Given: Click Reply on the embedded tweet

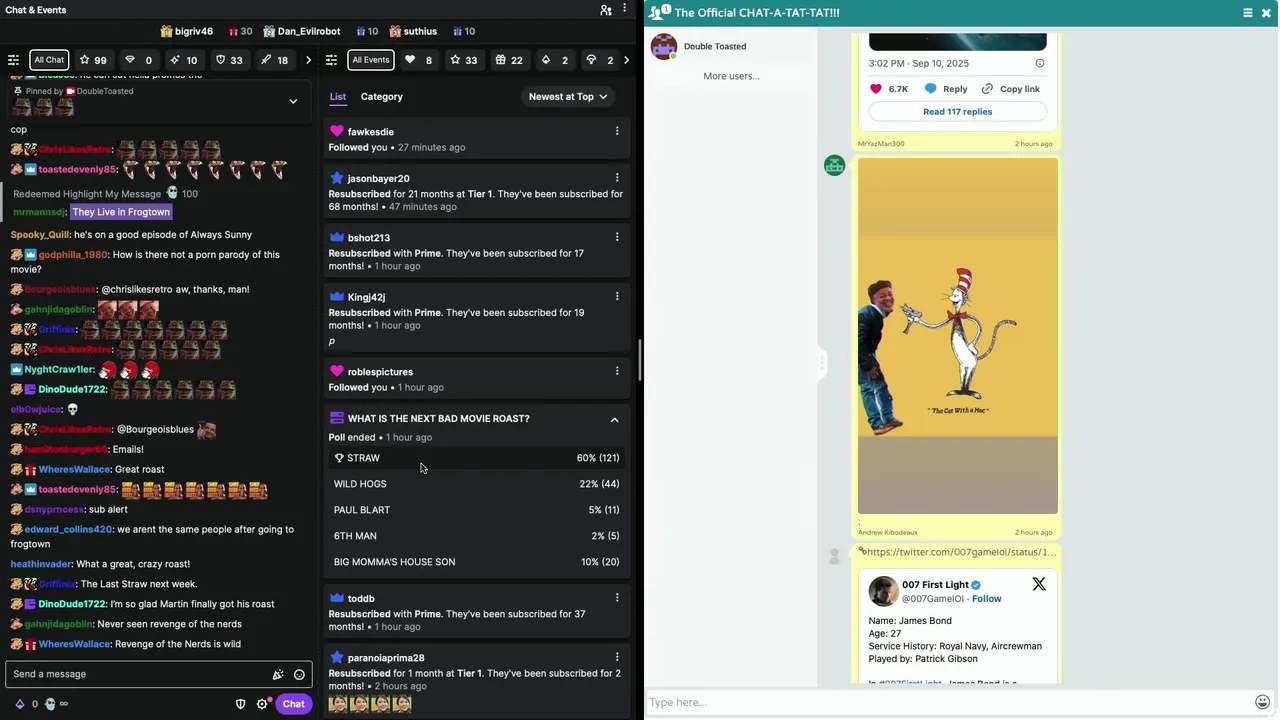Looking at the screenshot, I should pyautogui.click(x=946, y=89).
